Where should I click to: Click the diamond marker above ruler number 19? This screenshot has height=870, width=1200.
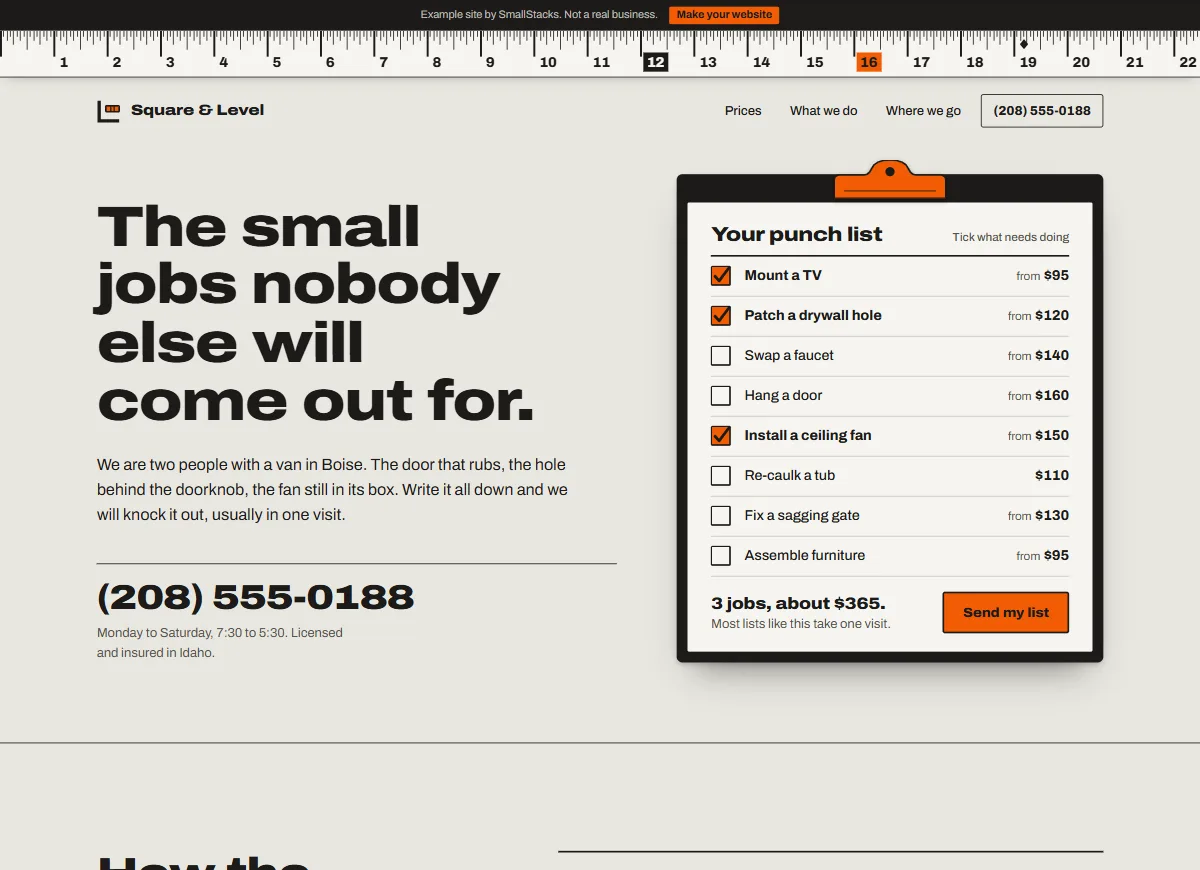pos(1024,44)
